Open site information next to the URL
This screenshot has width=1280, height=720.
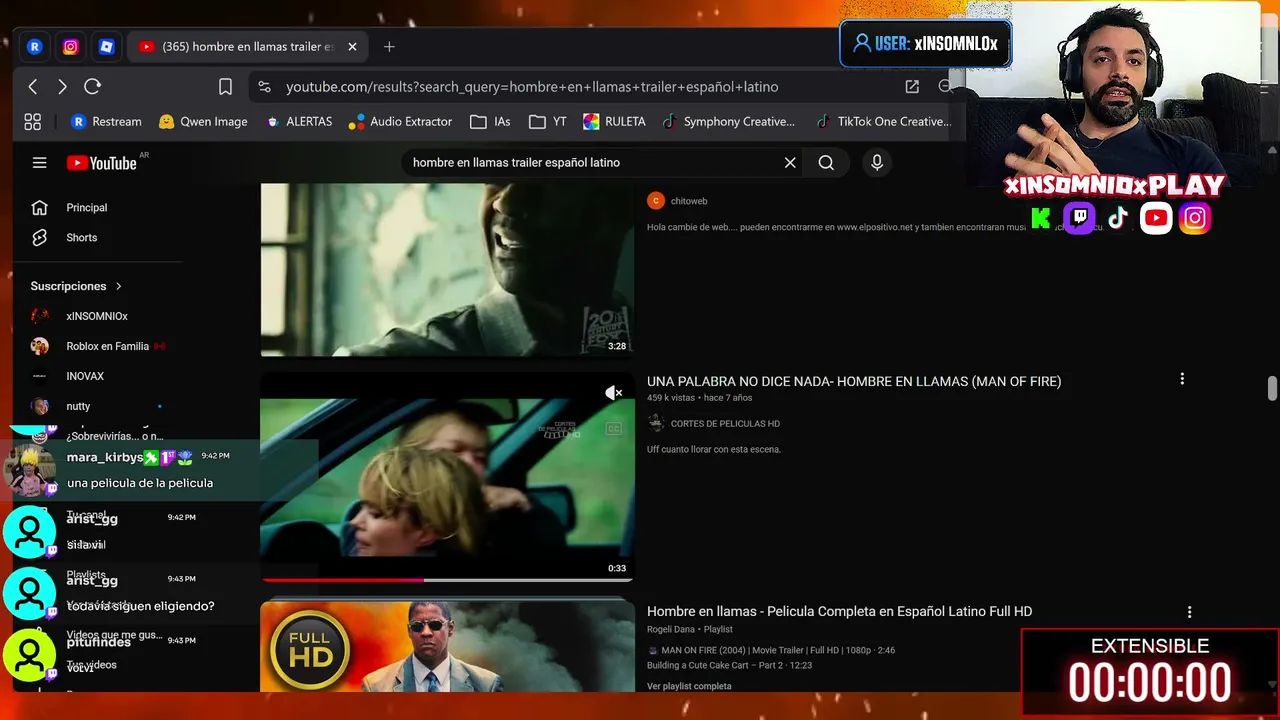click(x=264, y=87)
